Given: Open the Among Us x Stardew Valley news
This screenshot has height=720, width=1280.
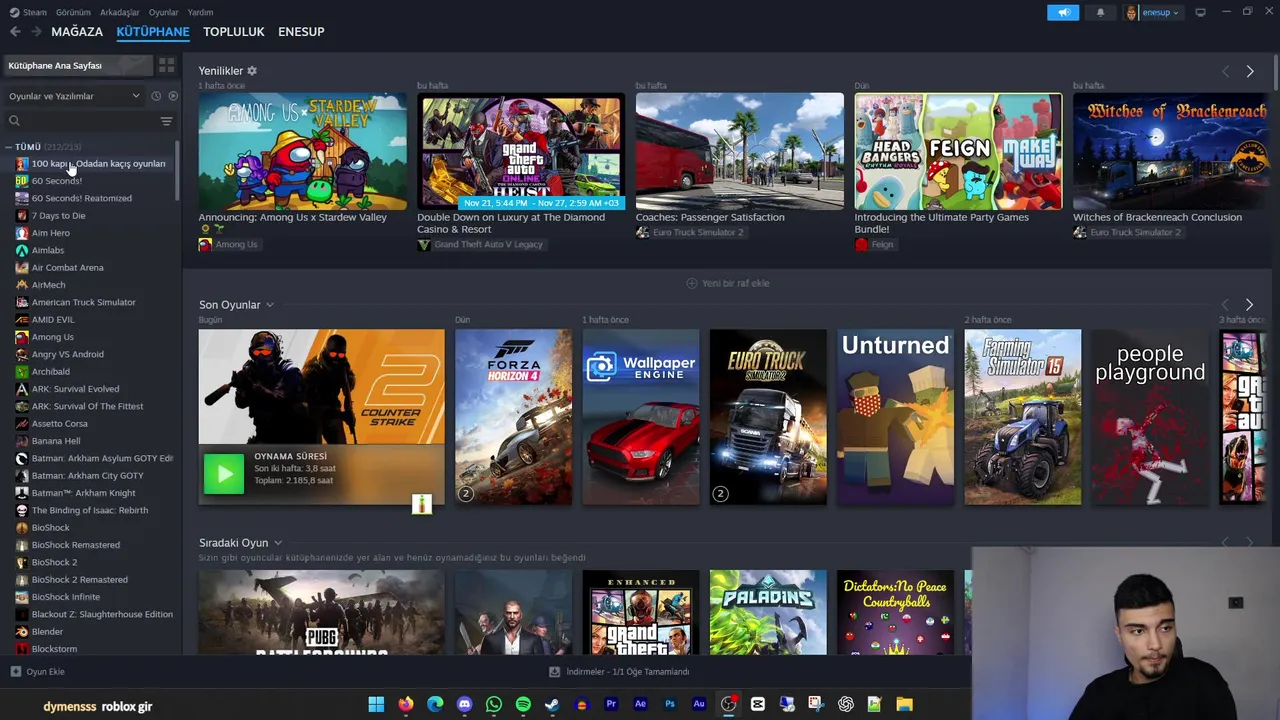Looking at the screenshot, I should [302, 151].
